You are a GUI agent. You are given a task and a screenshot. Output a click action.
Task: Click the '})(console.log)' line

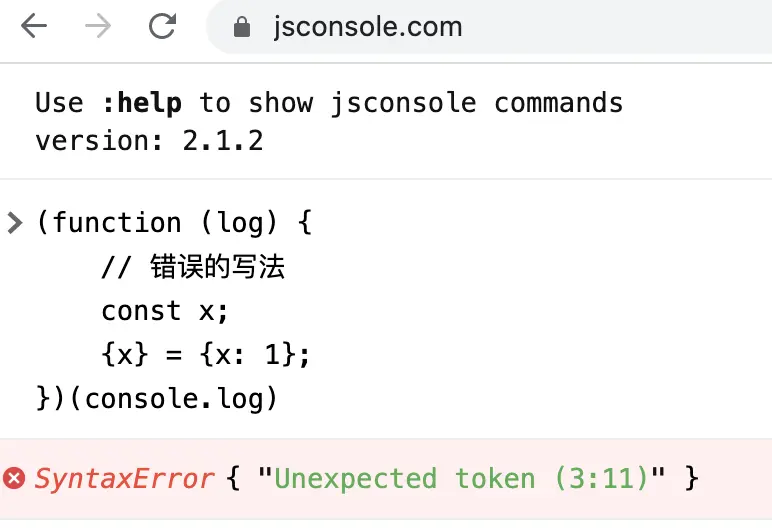(157, 398)
